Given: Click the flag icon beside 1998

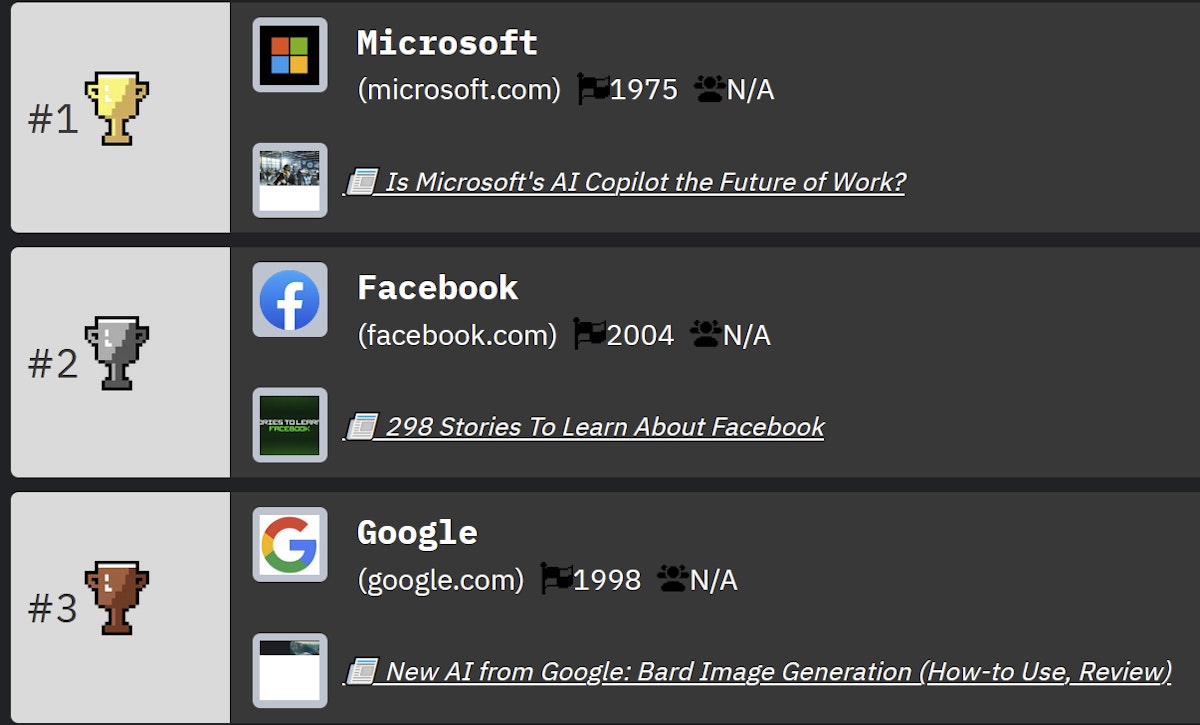Looking at the screenshot, I should (557, 579).
